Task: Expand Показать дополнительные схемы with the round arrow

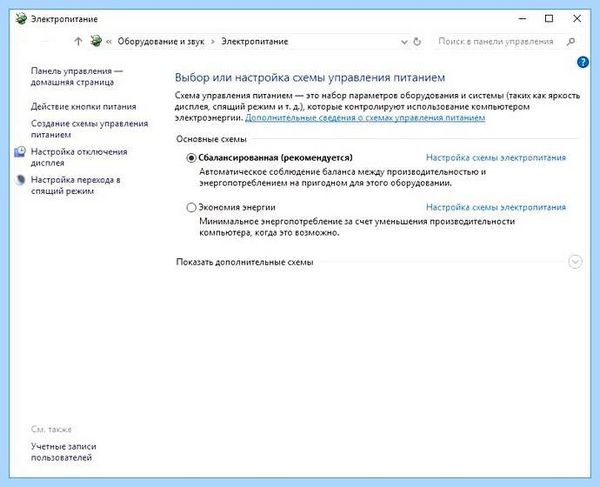Action: point(575,262)
